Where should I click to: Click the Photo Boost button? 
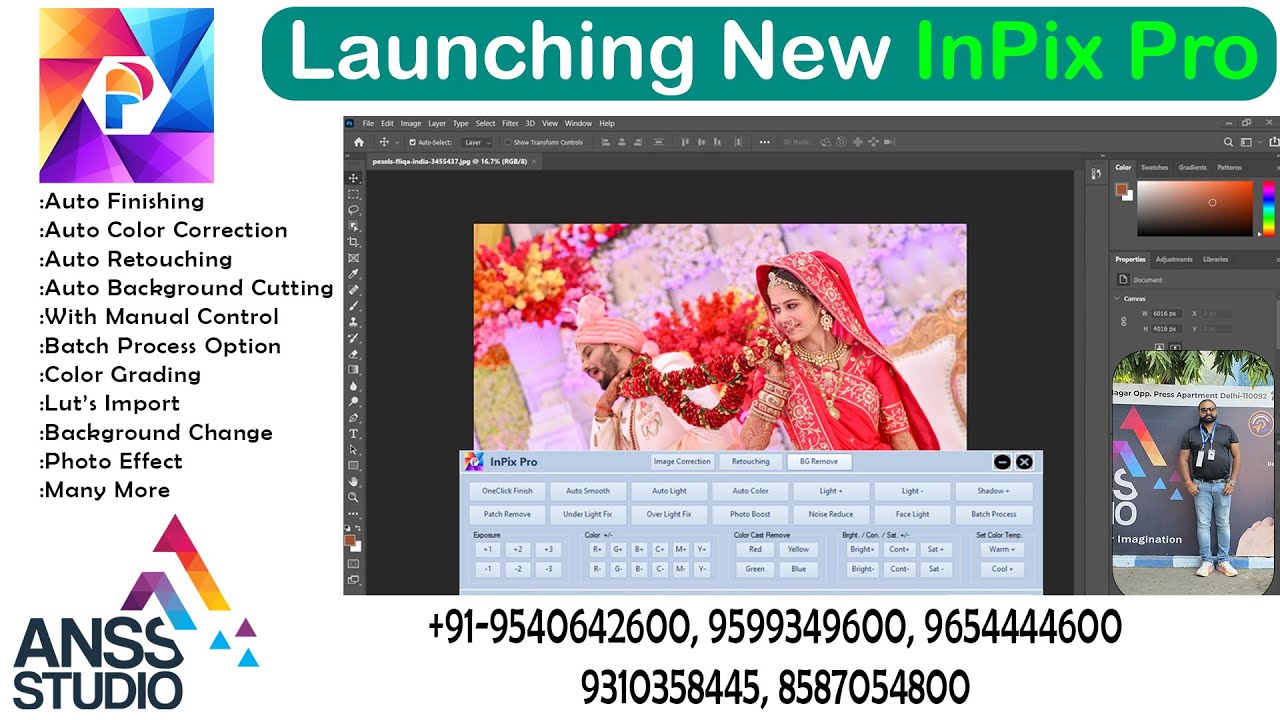click(750, 514)
